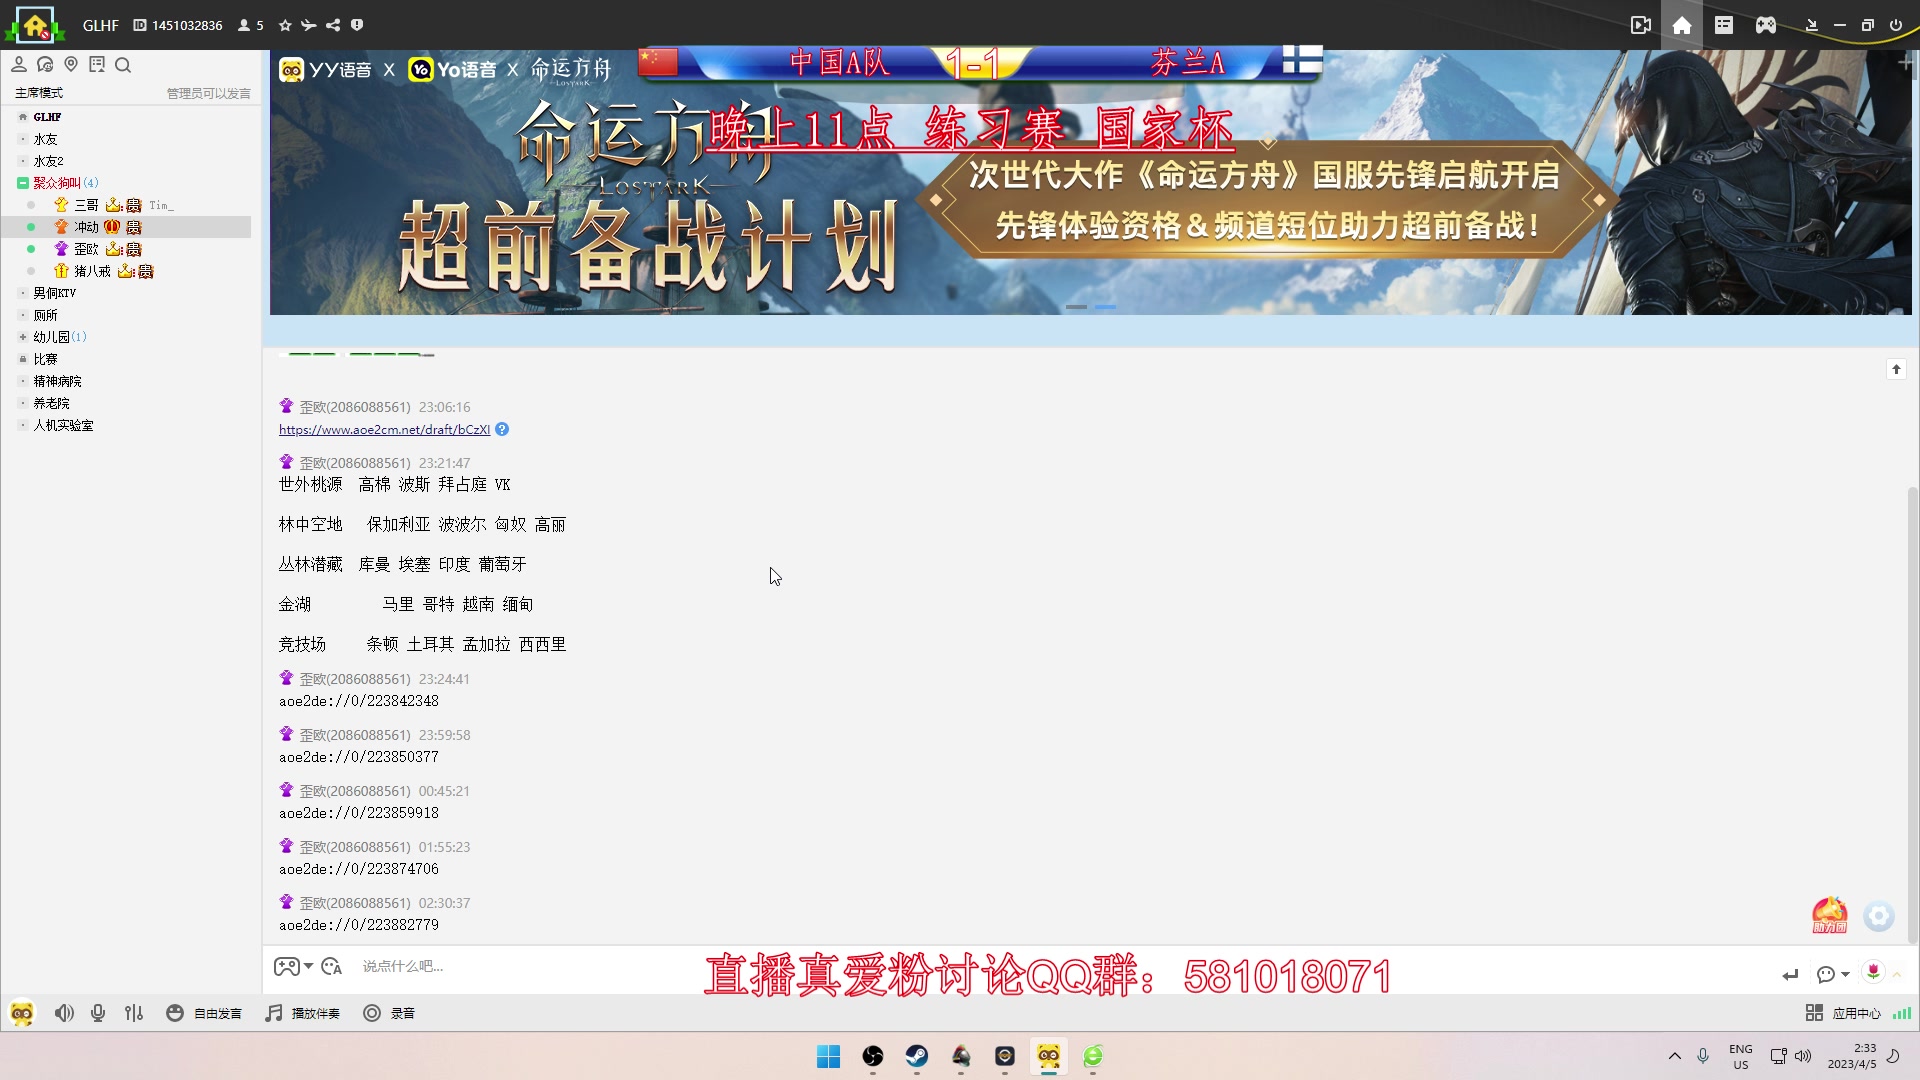Image resolution: width=1920 pixels, height=1080 pixels.
Task: Share the channel via share icon
Action: pos(333,25)
